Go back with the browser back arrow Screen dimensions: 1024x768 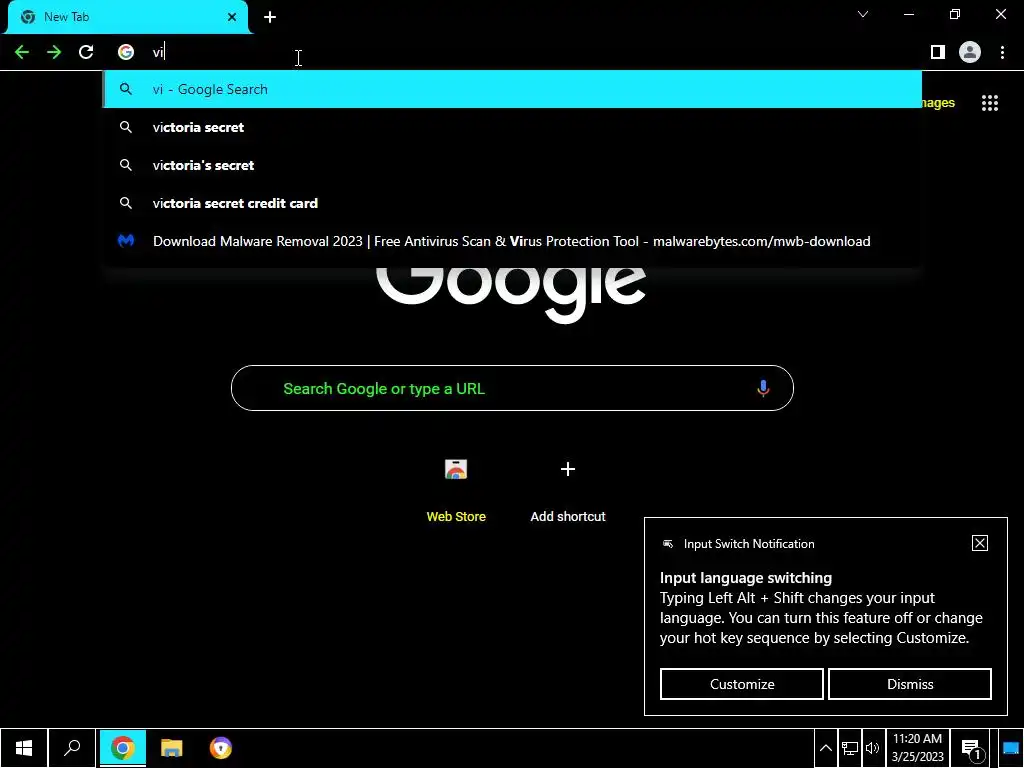click(x=22, y=52)
